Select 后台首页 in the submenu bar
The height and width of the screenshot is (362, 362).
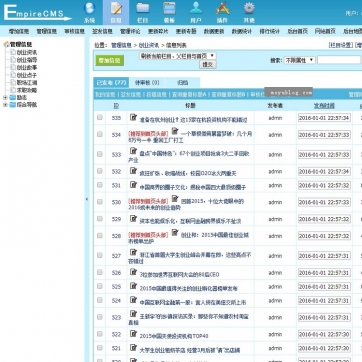297,31
